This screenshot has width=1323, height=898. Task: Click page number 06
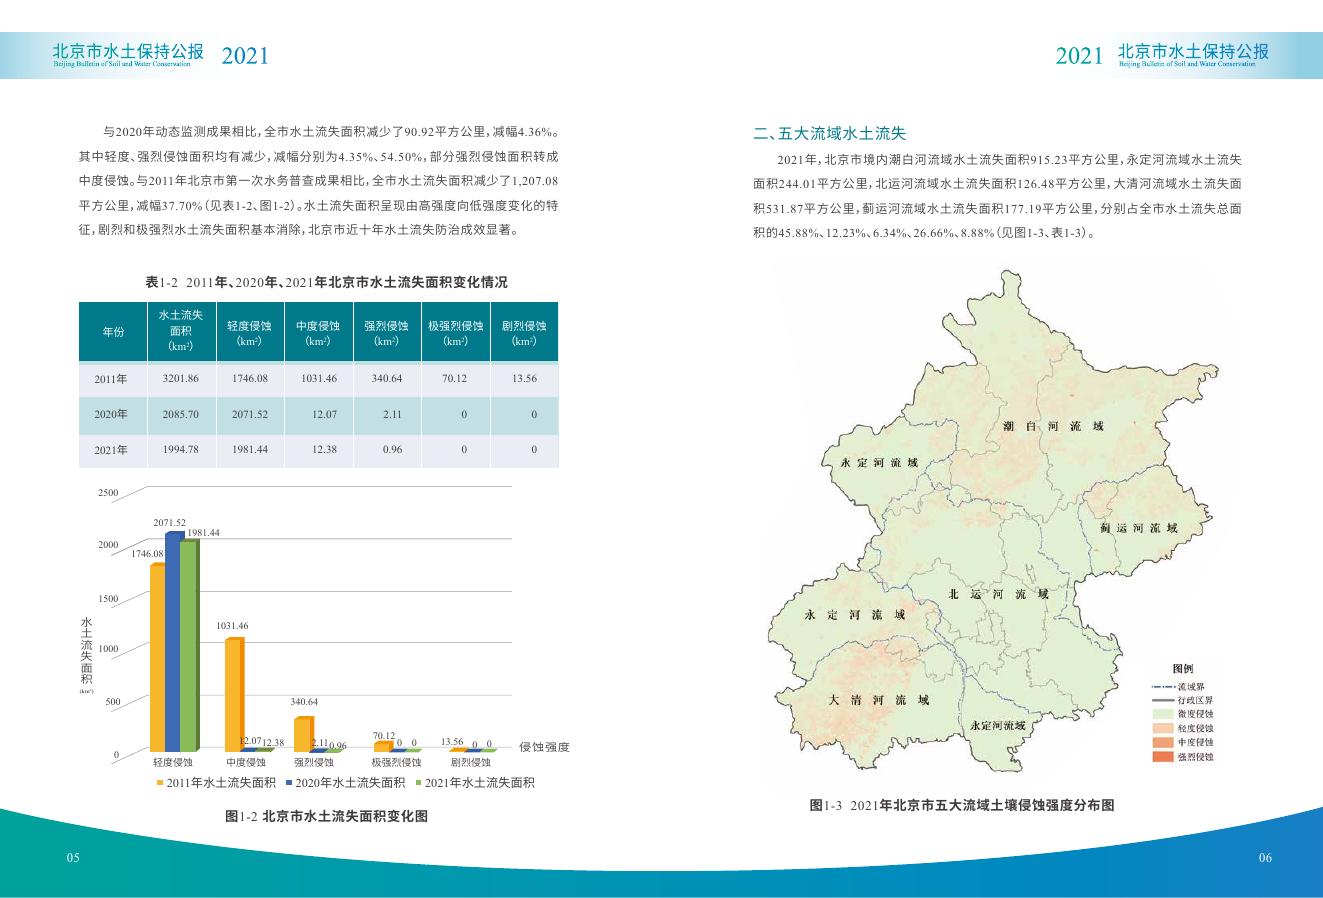(1265, 858)
